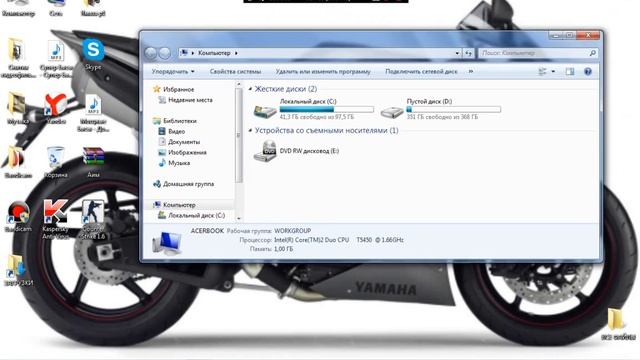Click navigation pane scrollbar down arrow
This screenshot has width=640, height=360.
[x=239, y=219]
